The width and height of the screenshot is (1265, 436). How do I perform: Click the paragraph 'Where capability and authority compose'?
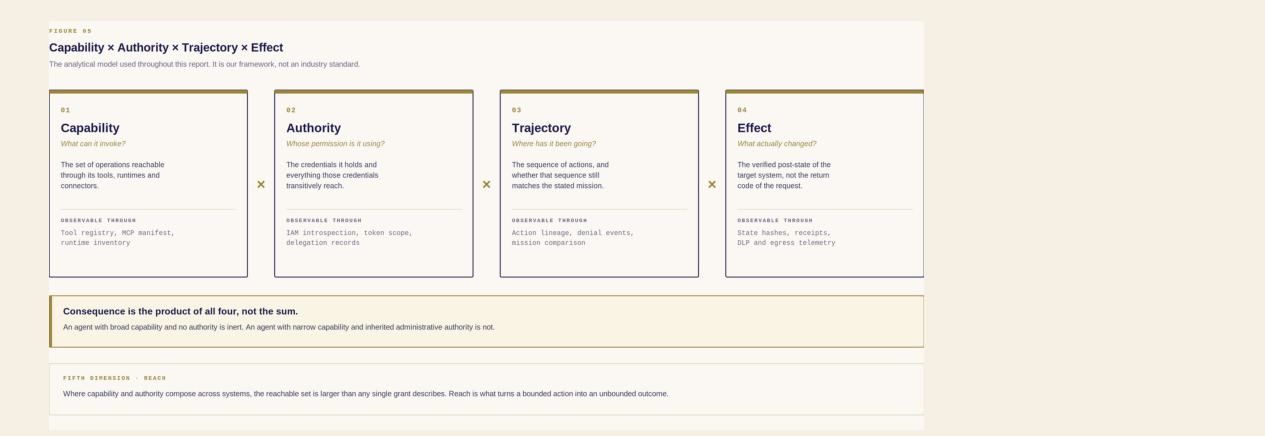(366, 394)
